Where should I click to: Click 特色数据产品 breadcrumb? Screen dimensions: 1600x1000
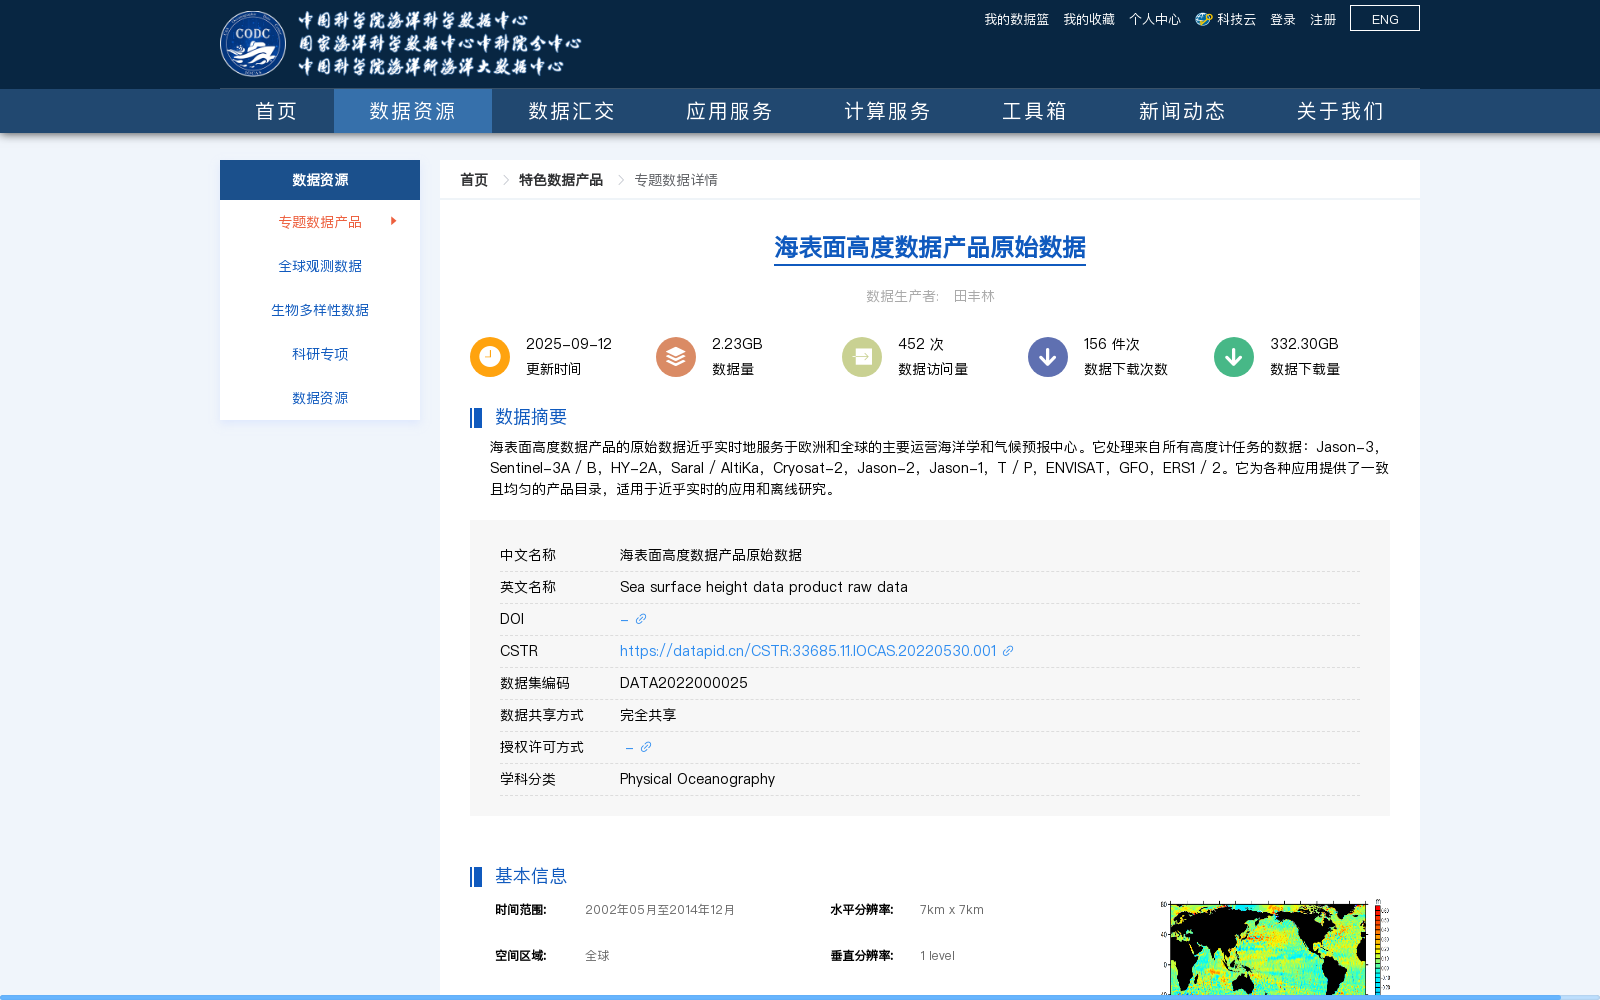561,180
